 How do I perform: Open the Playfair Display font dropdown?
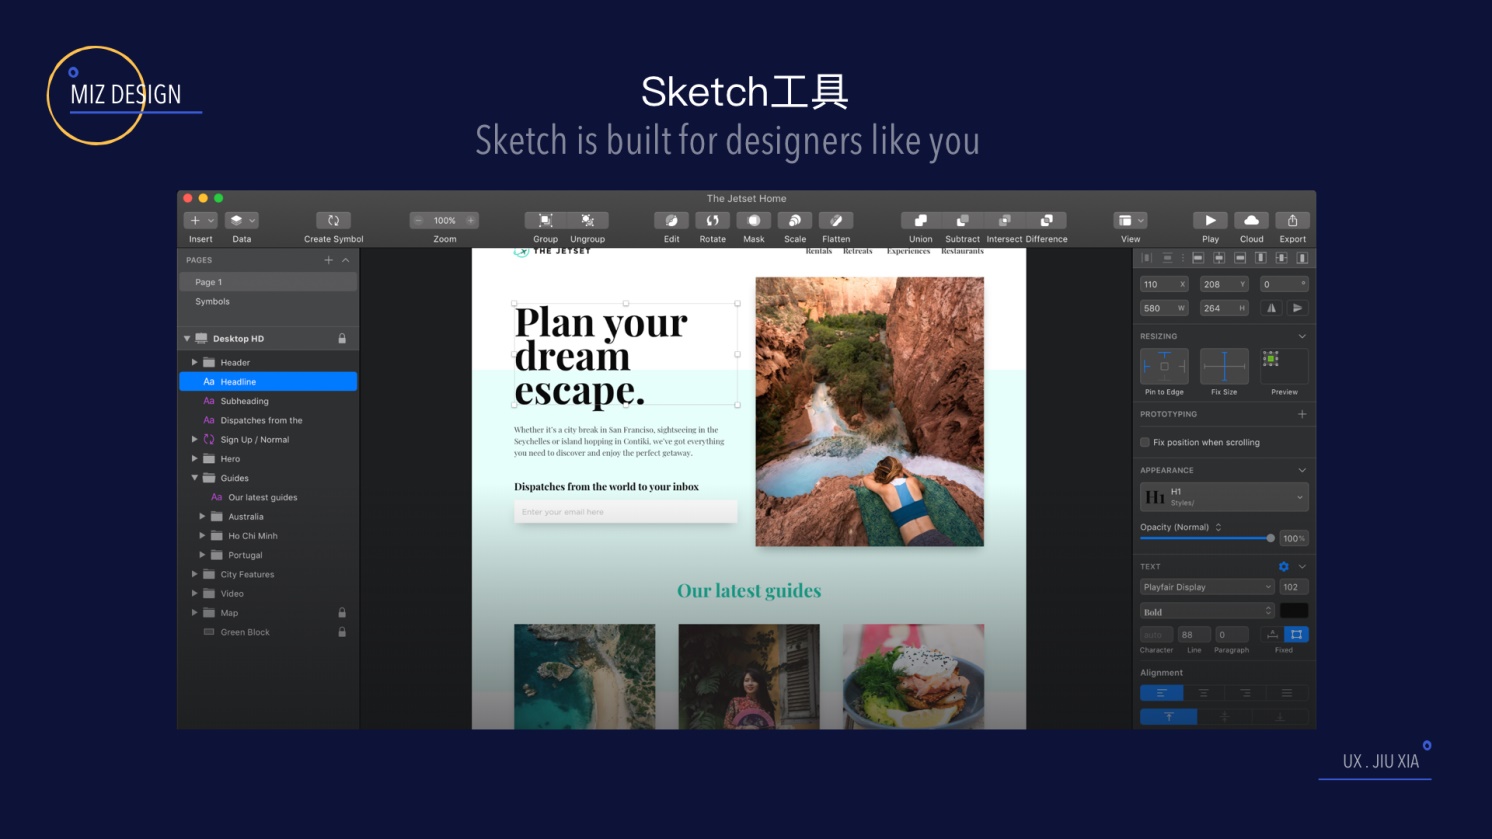point(1207,587)
